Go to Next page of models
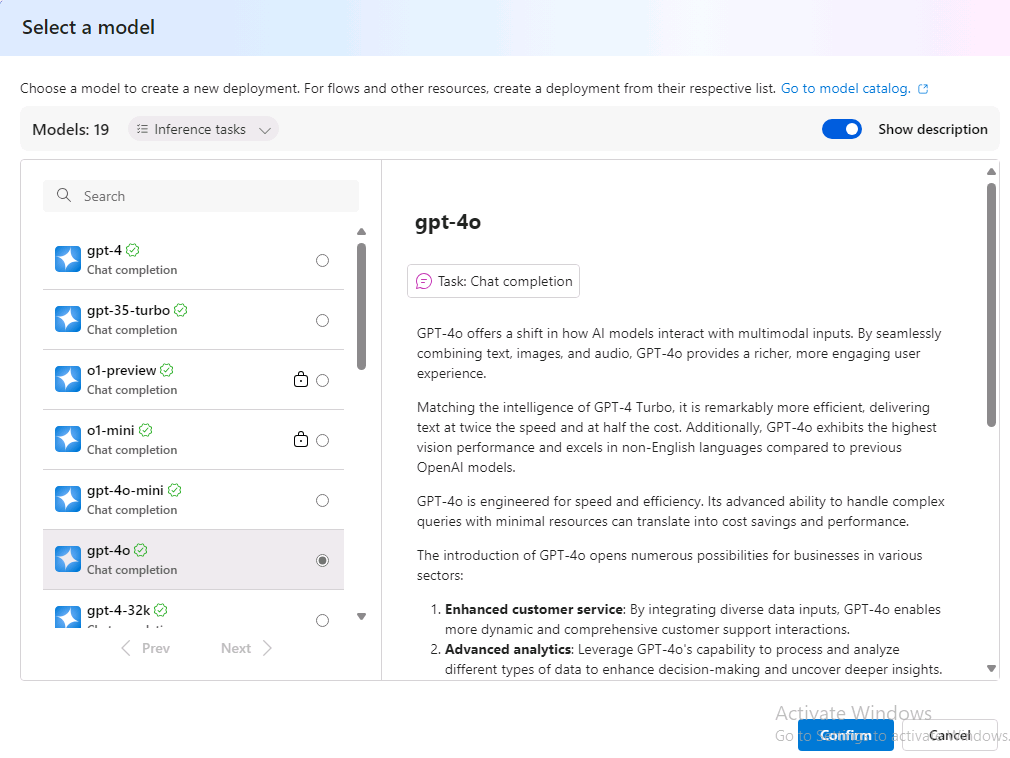The width and height of the screenshot is (1010, 758). (x=246, y=648)
